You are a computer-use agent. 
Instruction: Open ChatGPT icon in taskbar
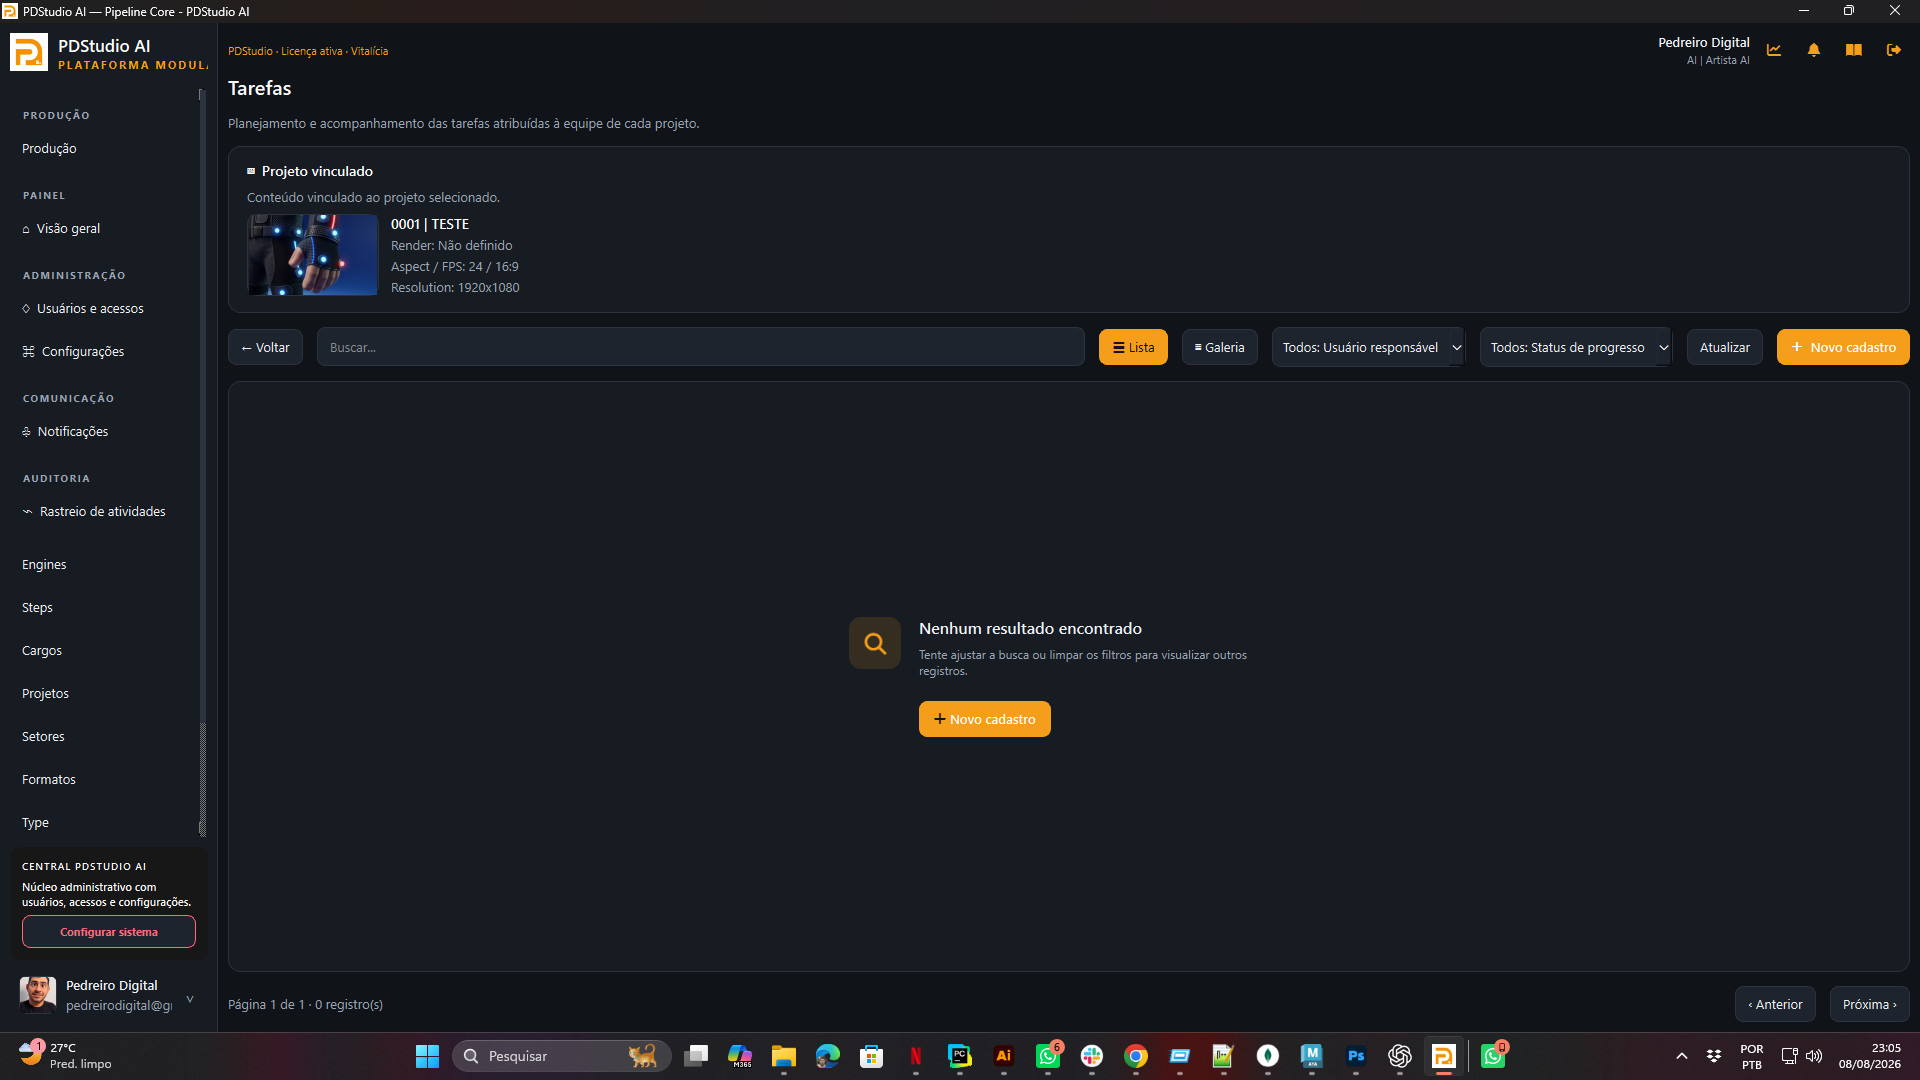[x=1400, y=1056]
